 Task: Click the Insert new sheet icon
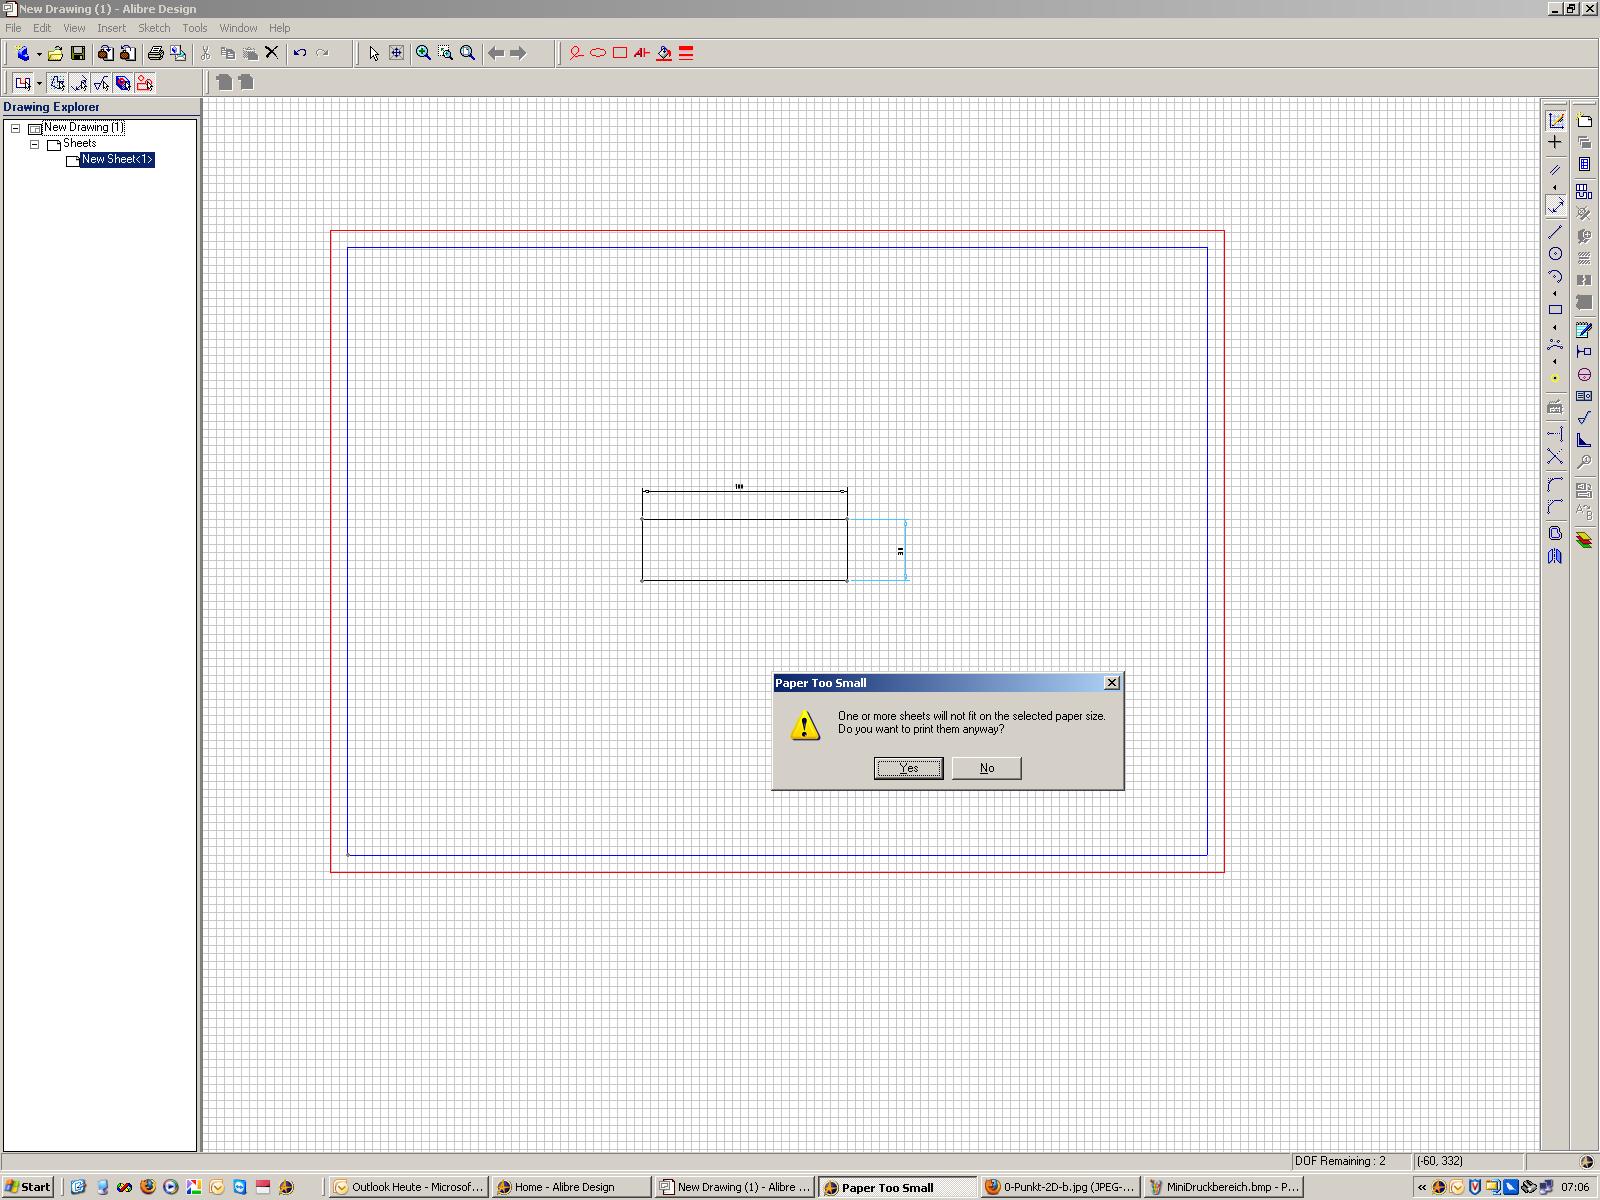click(x=1584, y=120)
